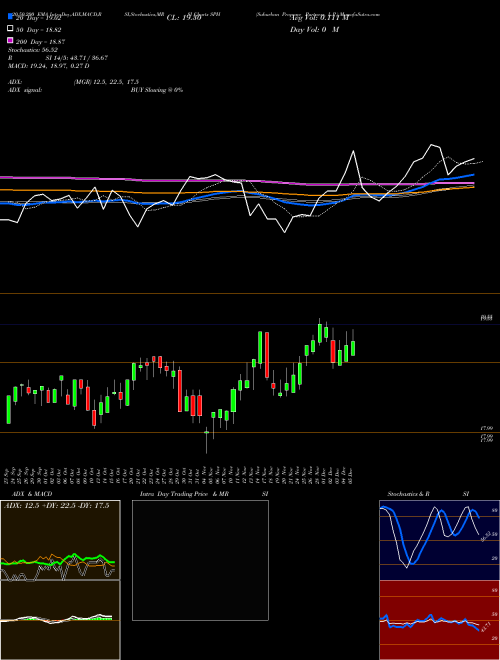Open the empty intraday price chart panel
The width and height of the screenshot is (500, 660).
coord(200,560)
